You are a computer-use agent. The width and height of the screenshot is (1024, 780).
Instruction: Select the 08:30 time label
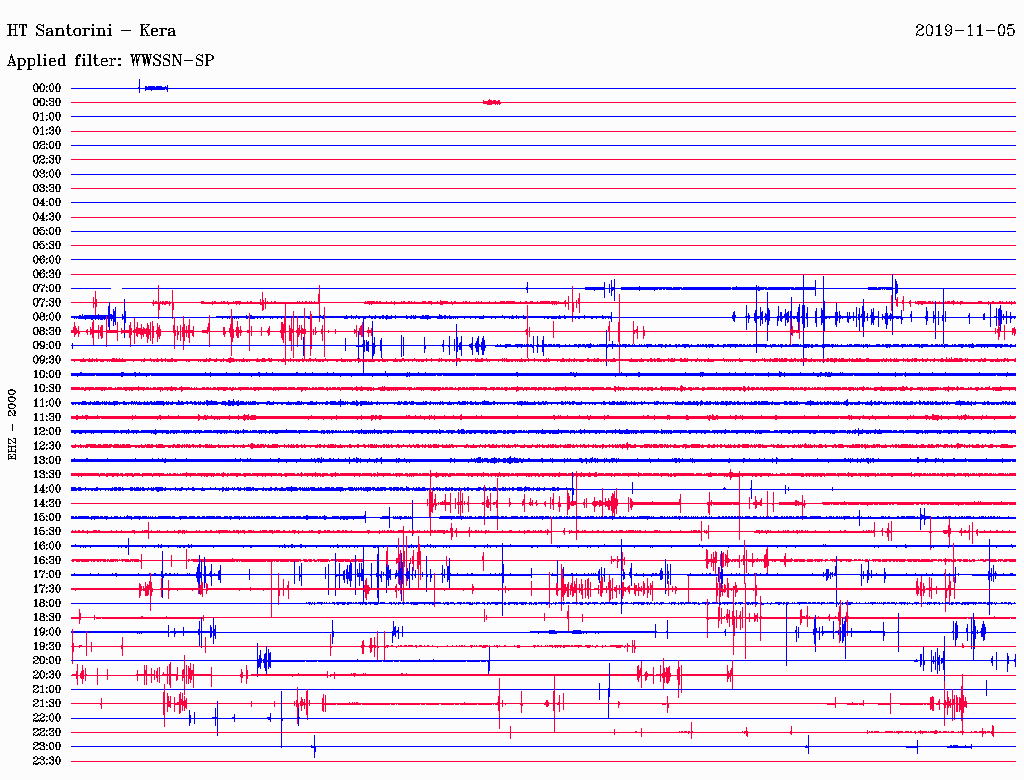point(46,331)
